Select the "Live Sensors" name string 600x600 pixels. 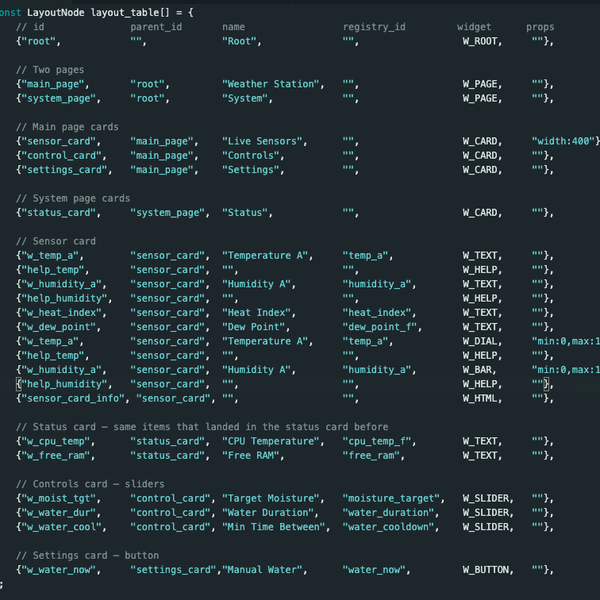click(262, 142)
